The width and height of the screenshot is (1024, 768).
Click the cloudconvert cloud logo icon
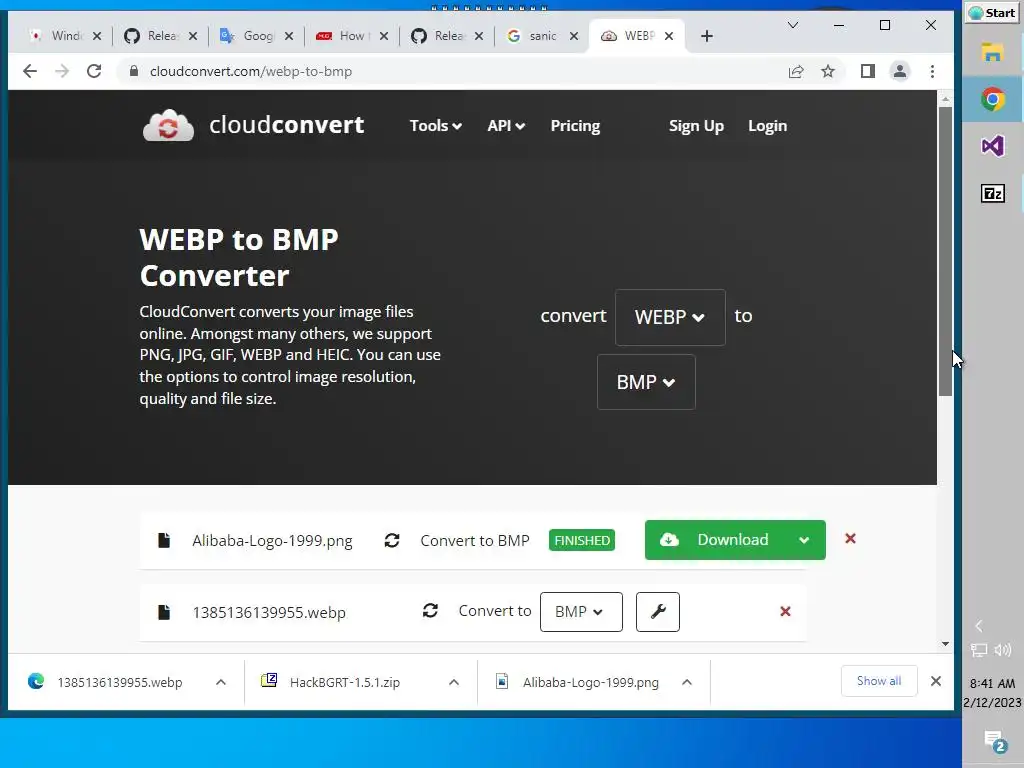(x=168, y=125)
